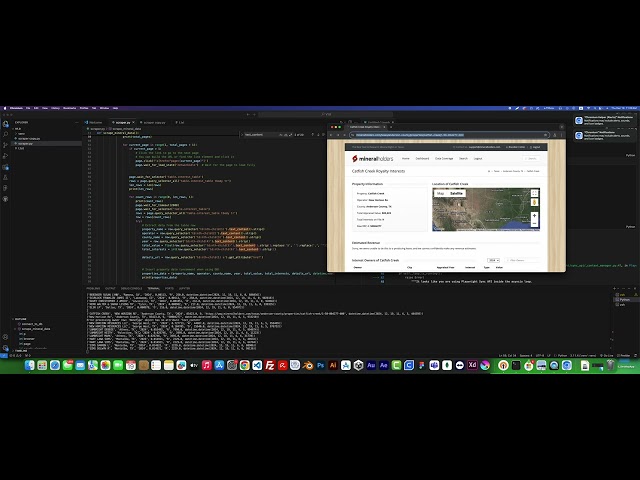Go to previous match in find widget
This screenshot has width=640, height=480.
(313, 135)
